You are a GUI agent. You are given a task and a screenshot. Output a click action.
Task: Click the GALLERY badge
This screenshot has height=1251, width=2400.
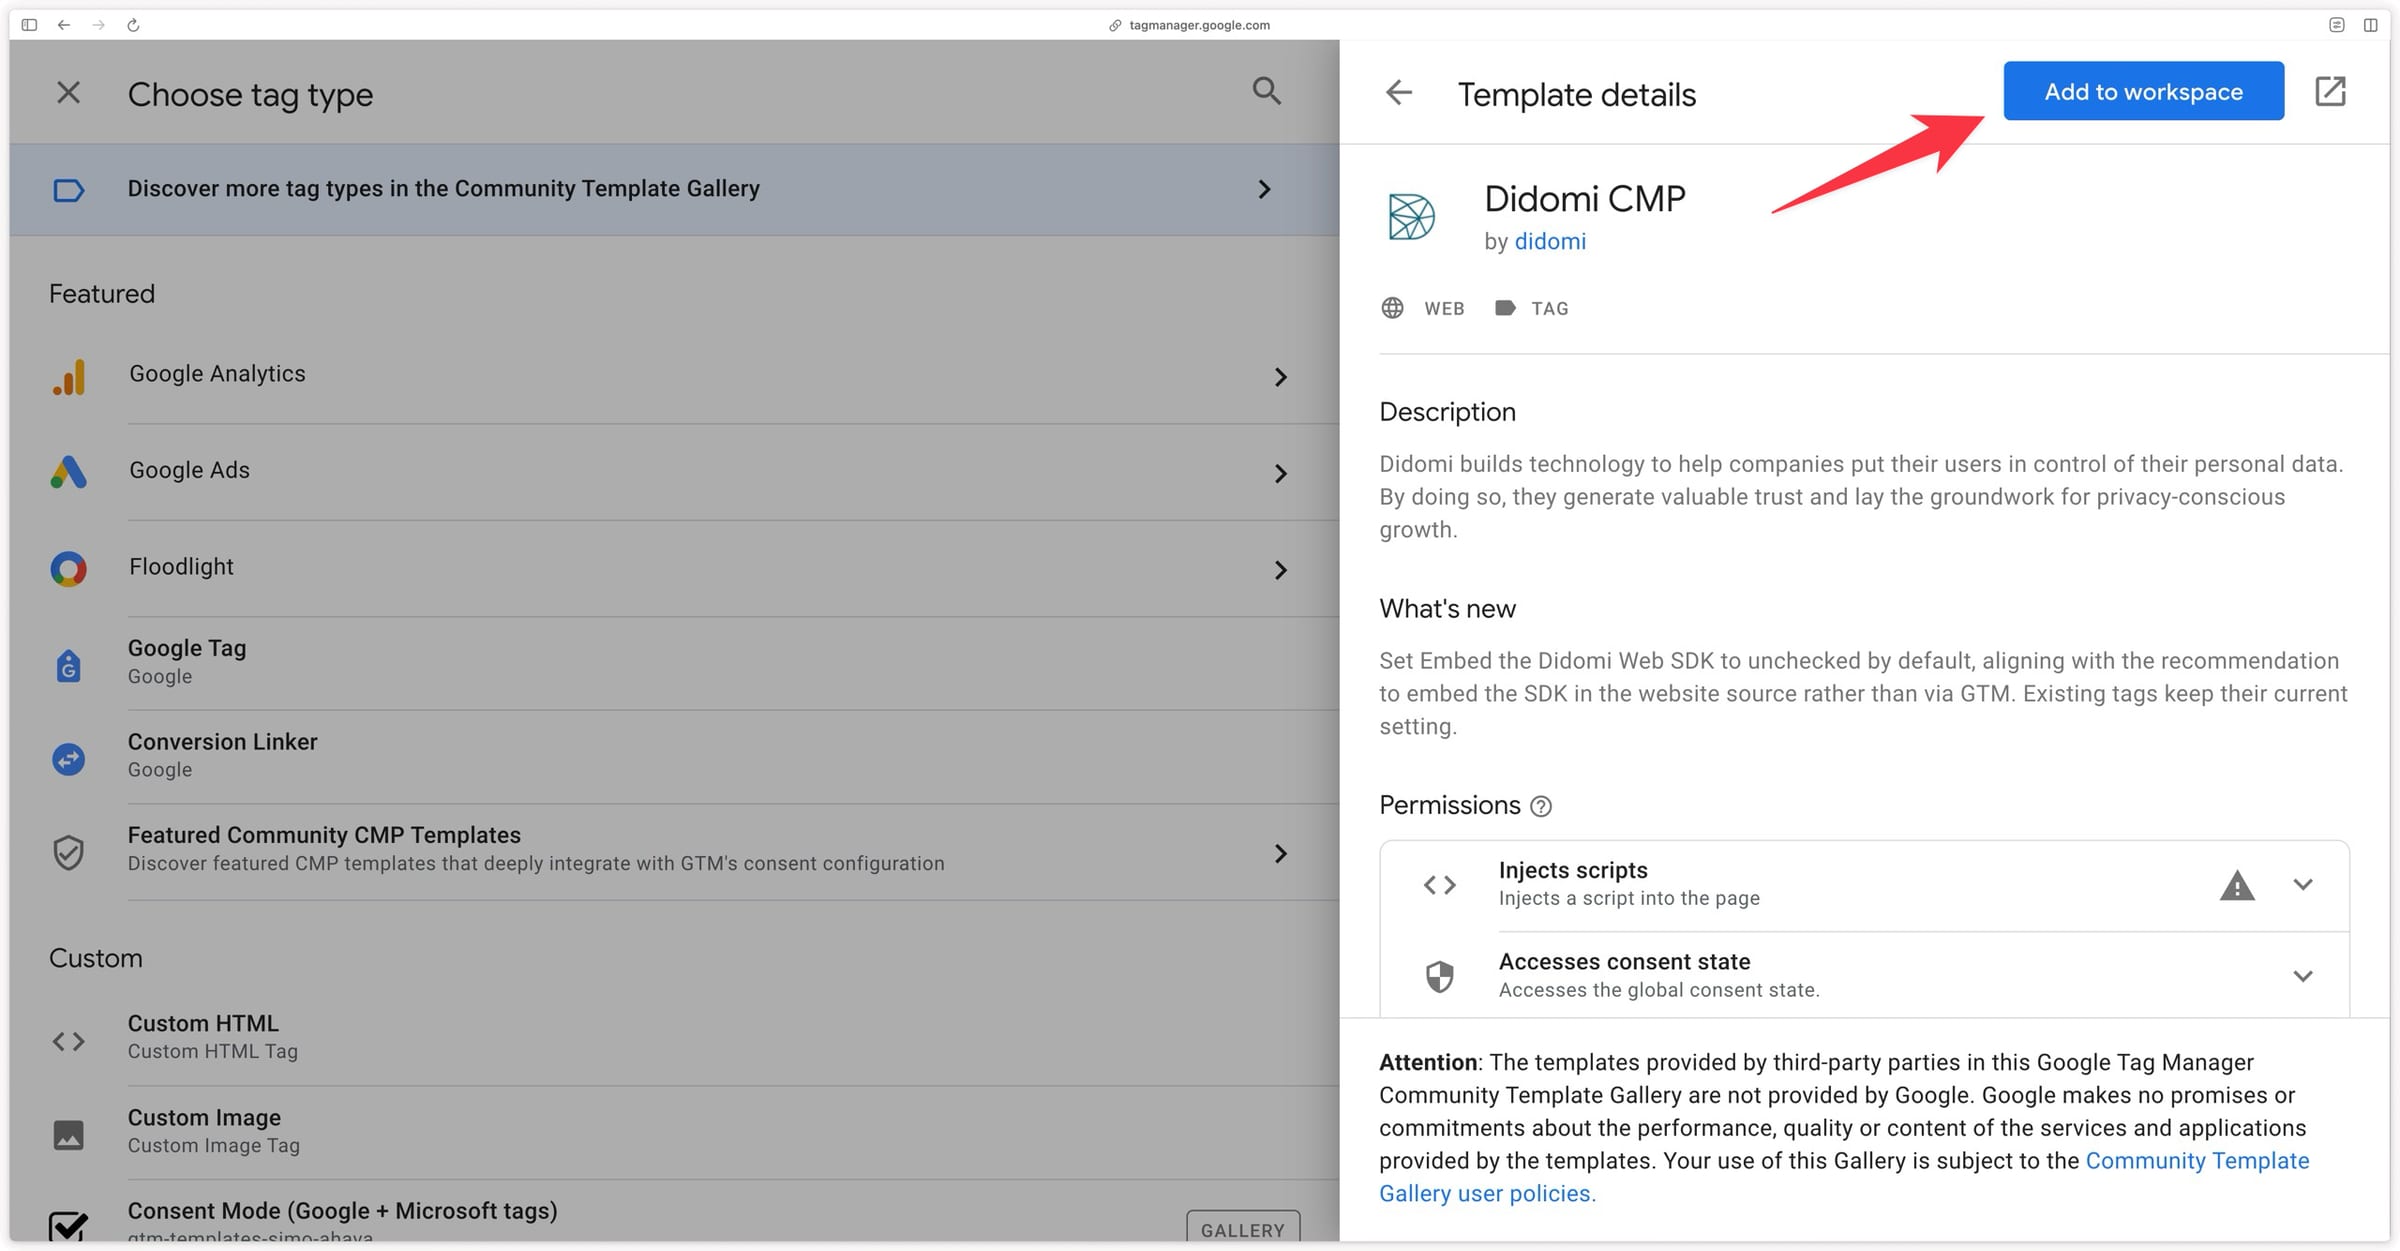point(1243,1229)
